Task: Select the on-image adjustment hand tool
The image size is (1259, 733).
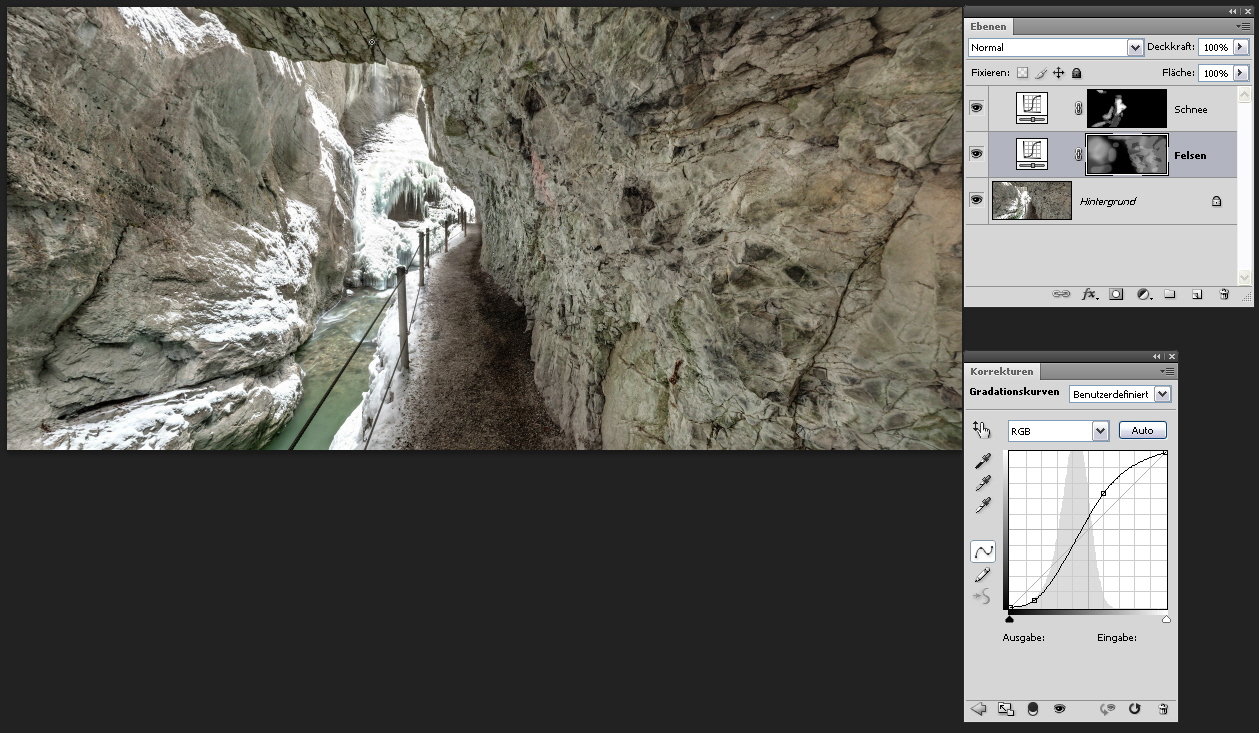Action: pos(981,430)
